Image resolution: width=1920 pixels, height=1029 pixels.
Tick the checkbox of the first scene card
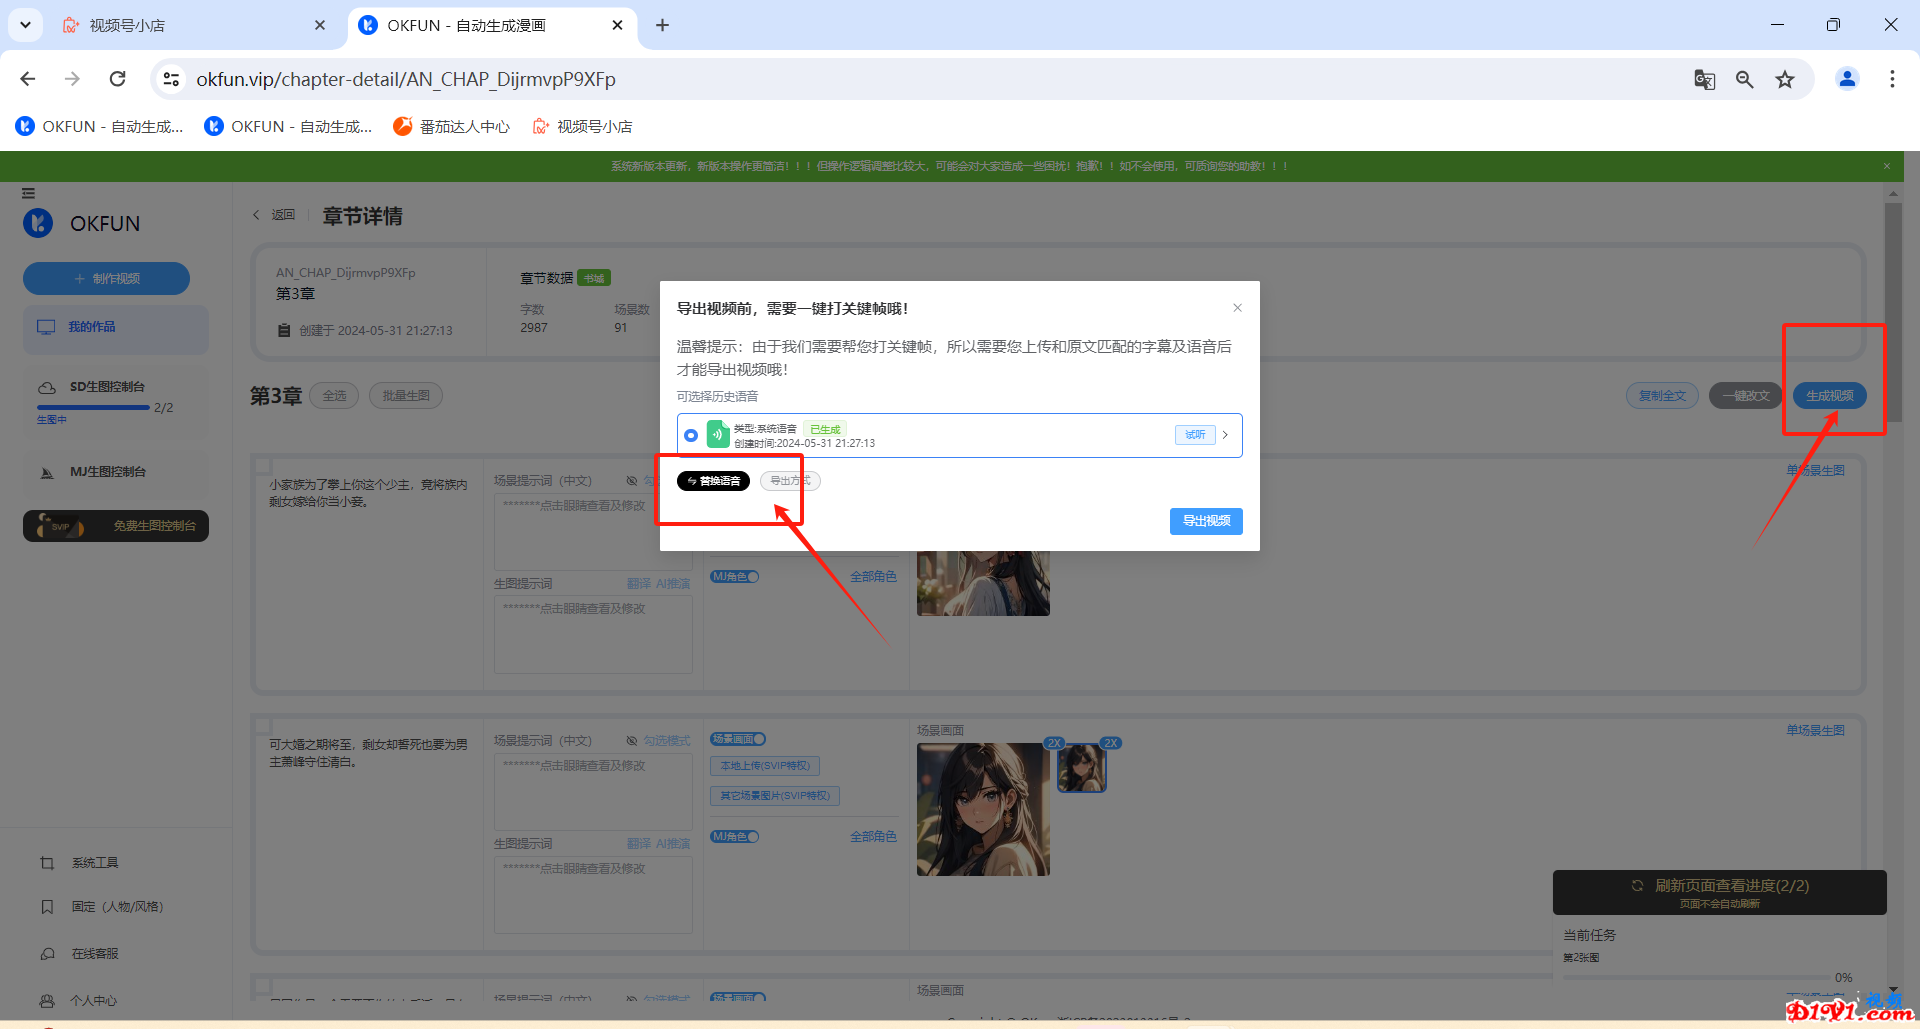[263, 466]
